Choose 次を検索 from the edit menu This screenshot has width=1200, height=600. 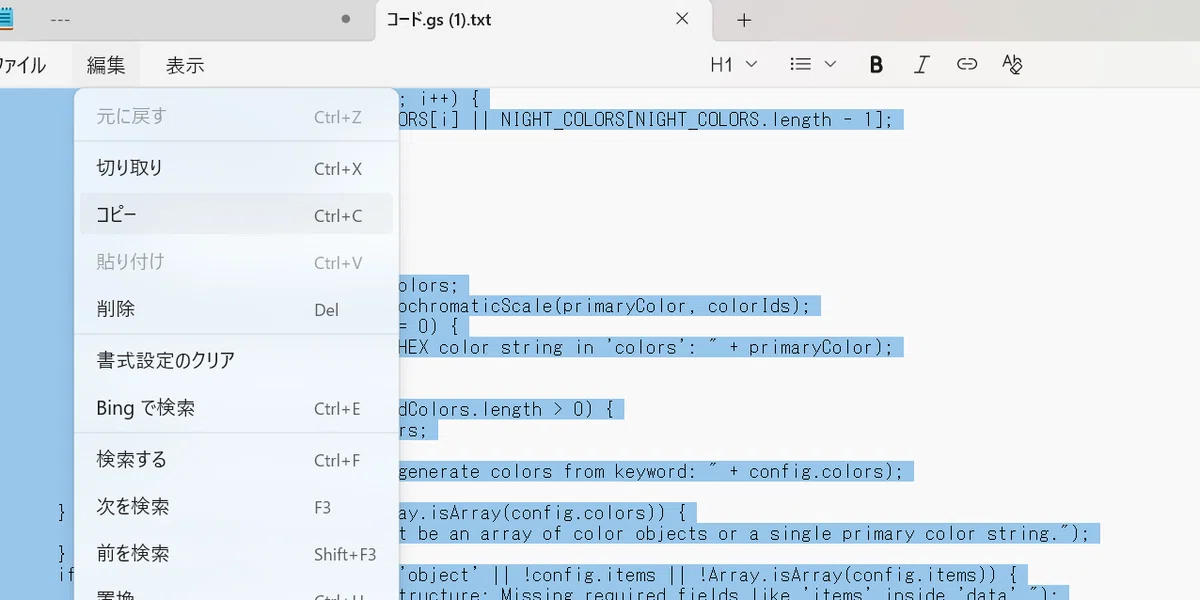pos(236,507)
